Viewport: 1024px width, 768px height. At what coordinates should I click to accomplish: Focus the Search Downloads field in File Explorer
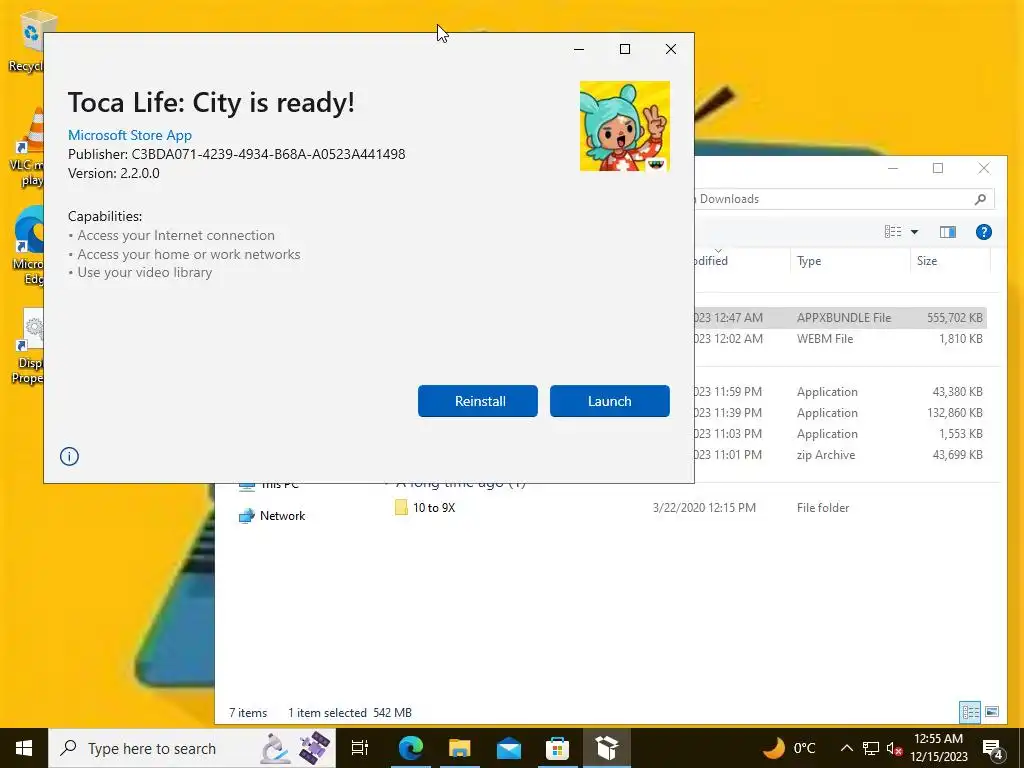click(844, 199)
